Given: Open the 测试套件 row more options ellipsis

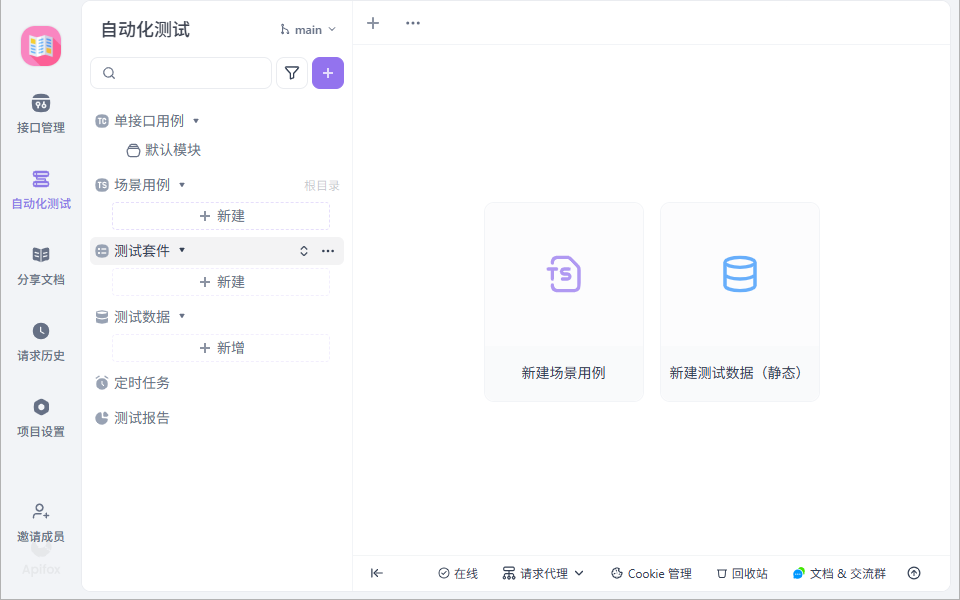Looking at the screenshot, I should click(328, 251).
